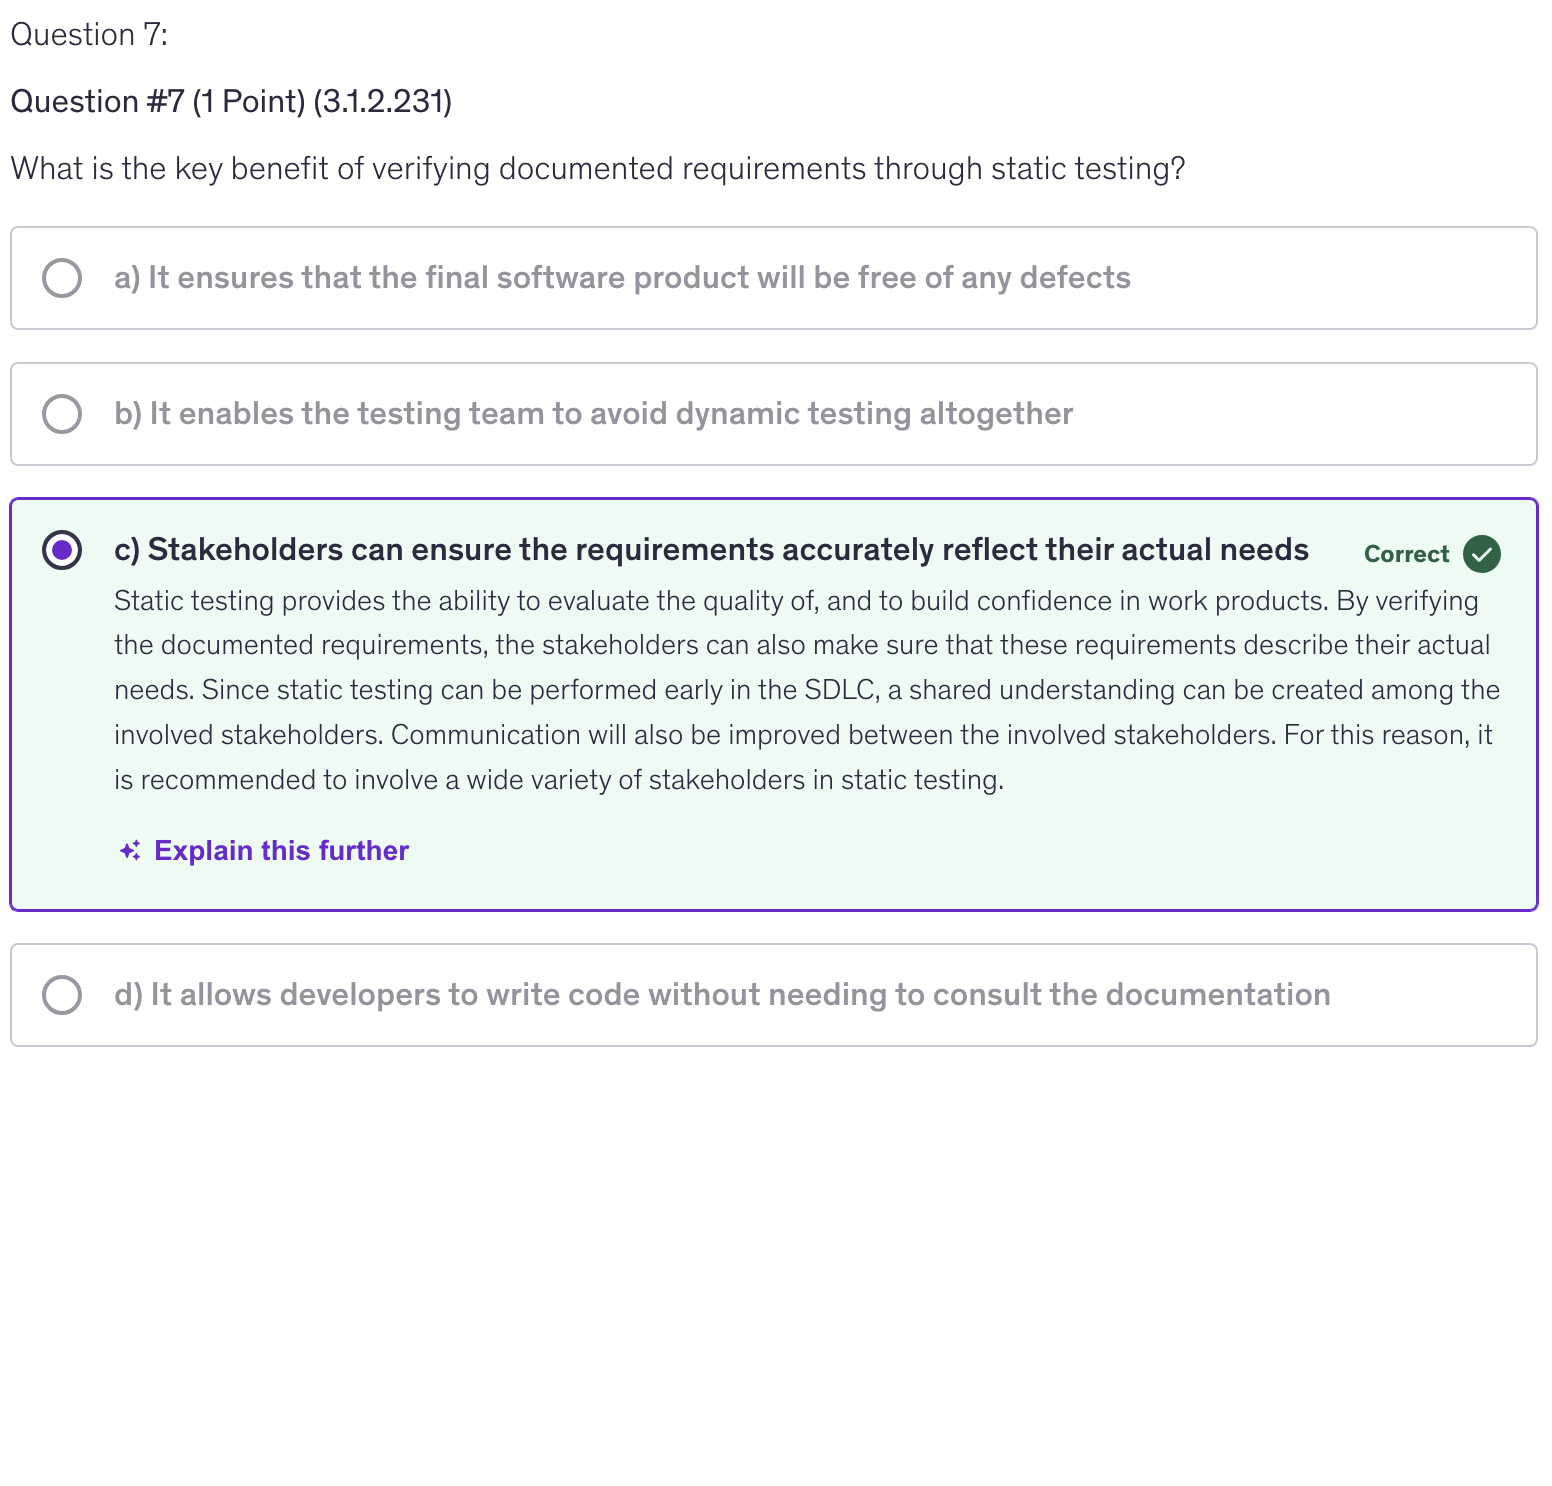
Task: Click the Question 7 heading
Action: (89, 35)
